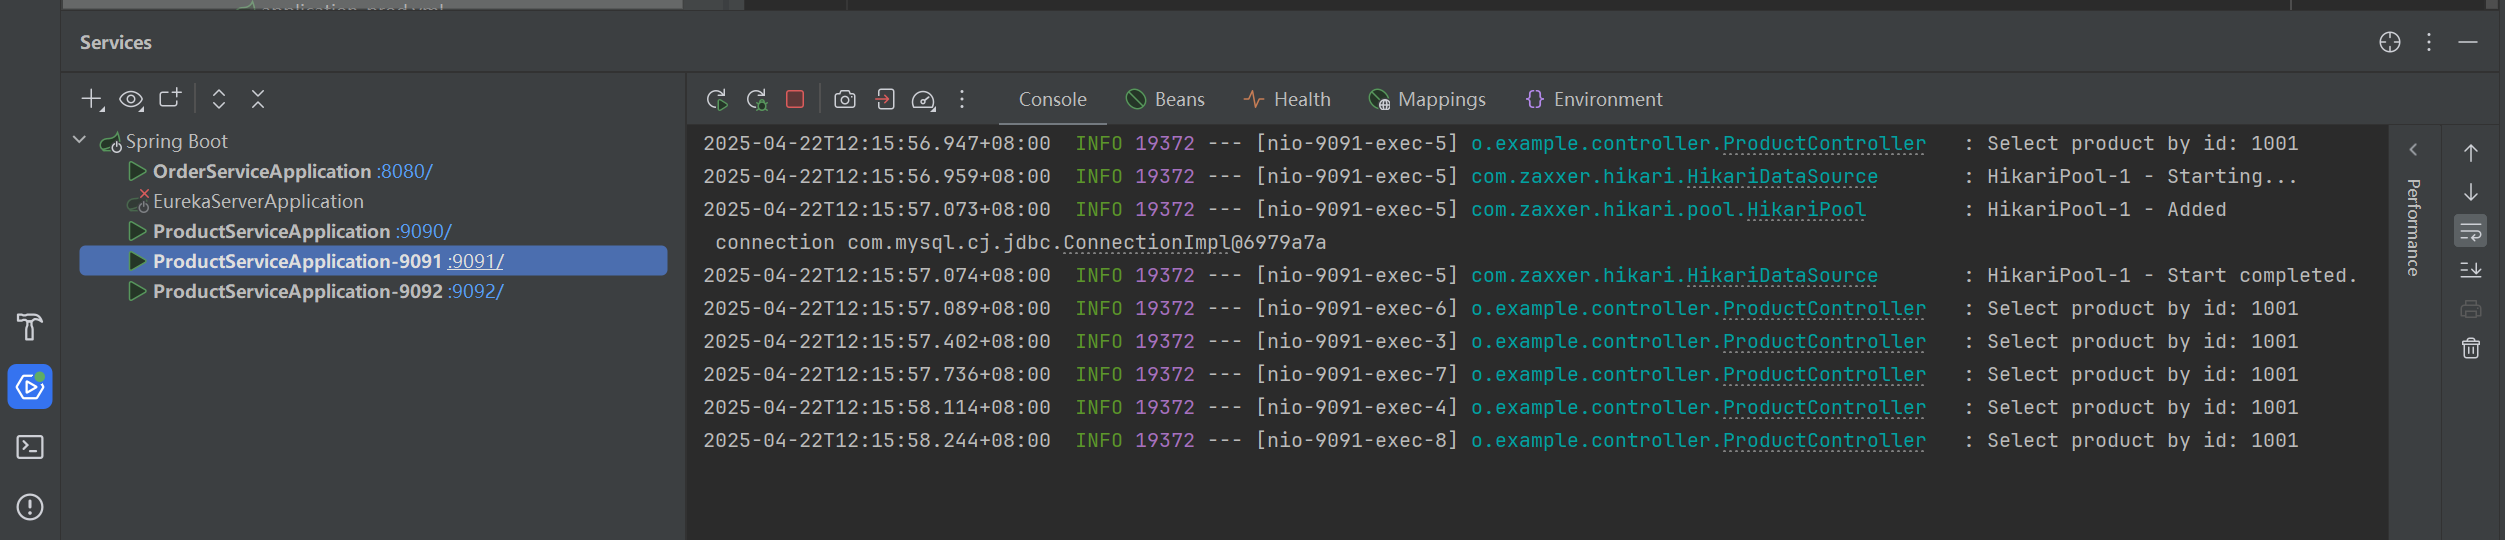Switch to the Mappings tab

(1427, 99)
